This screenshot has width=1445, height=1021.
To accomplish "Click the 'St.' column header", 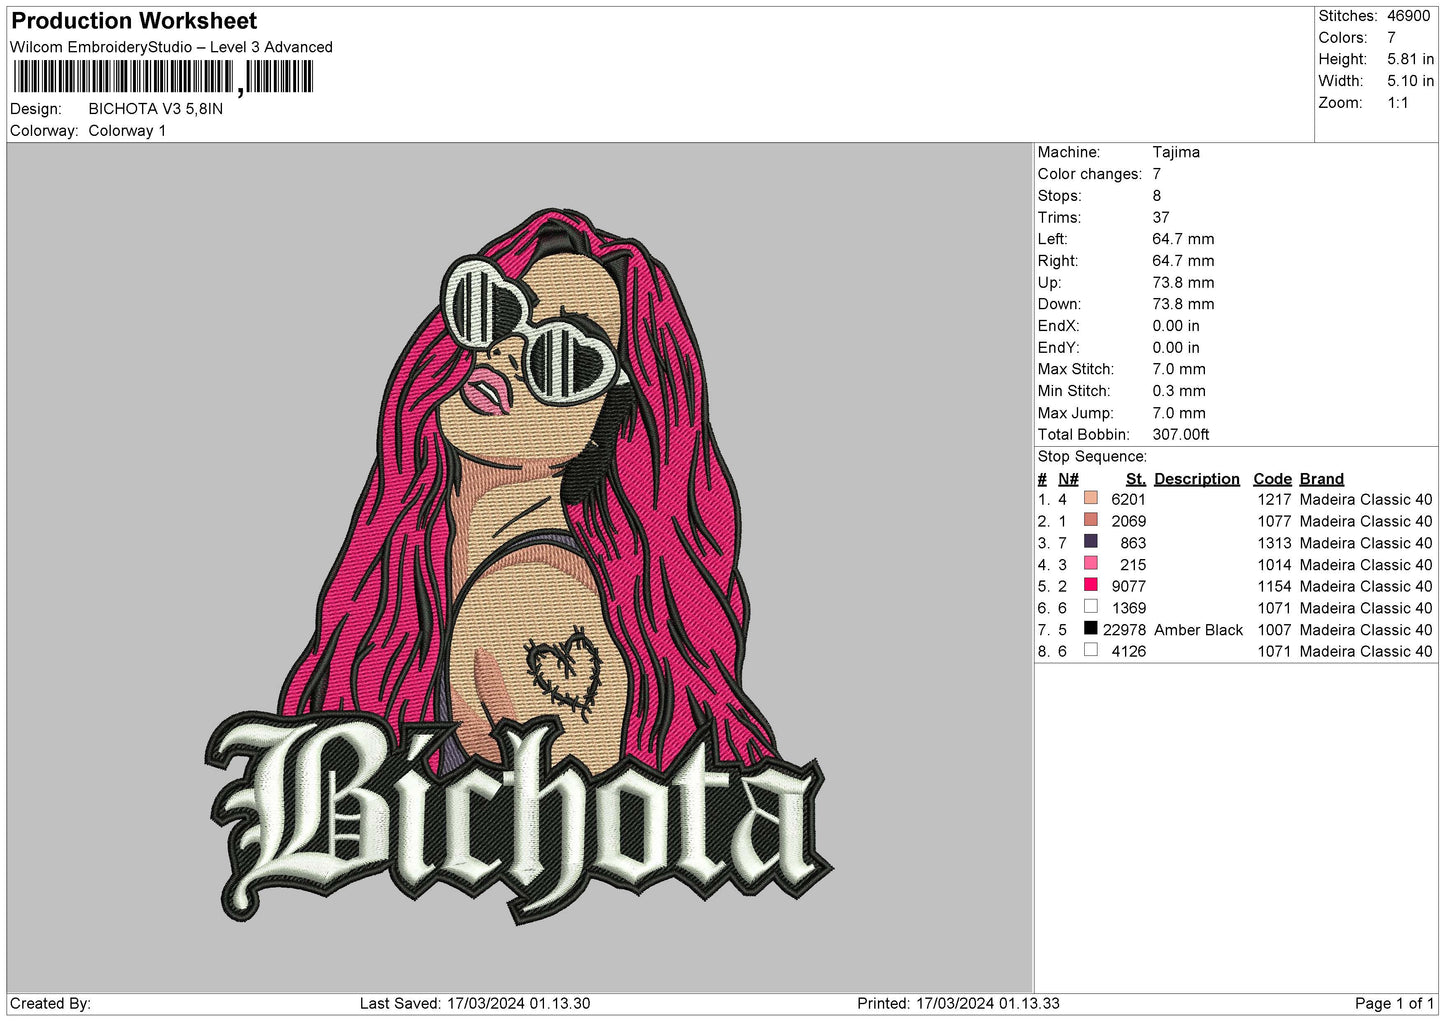I will tap(1135, 479).
